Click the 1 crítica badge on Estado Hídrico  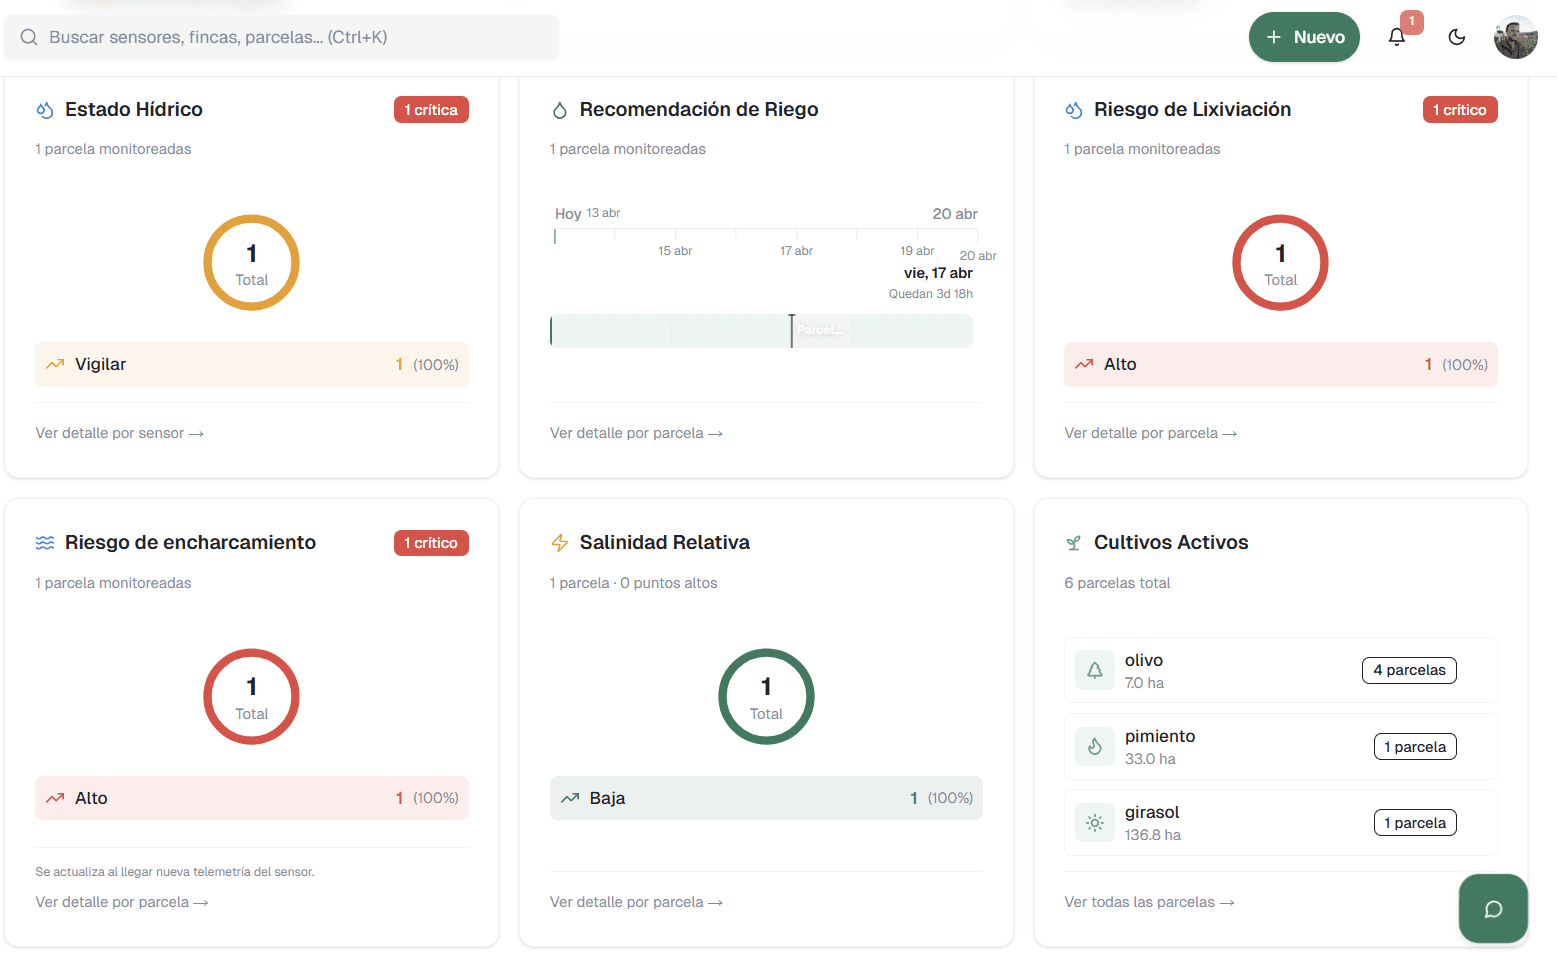point(431,110)
